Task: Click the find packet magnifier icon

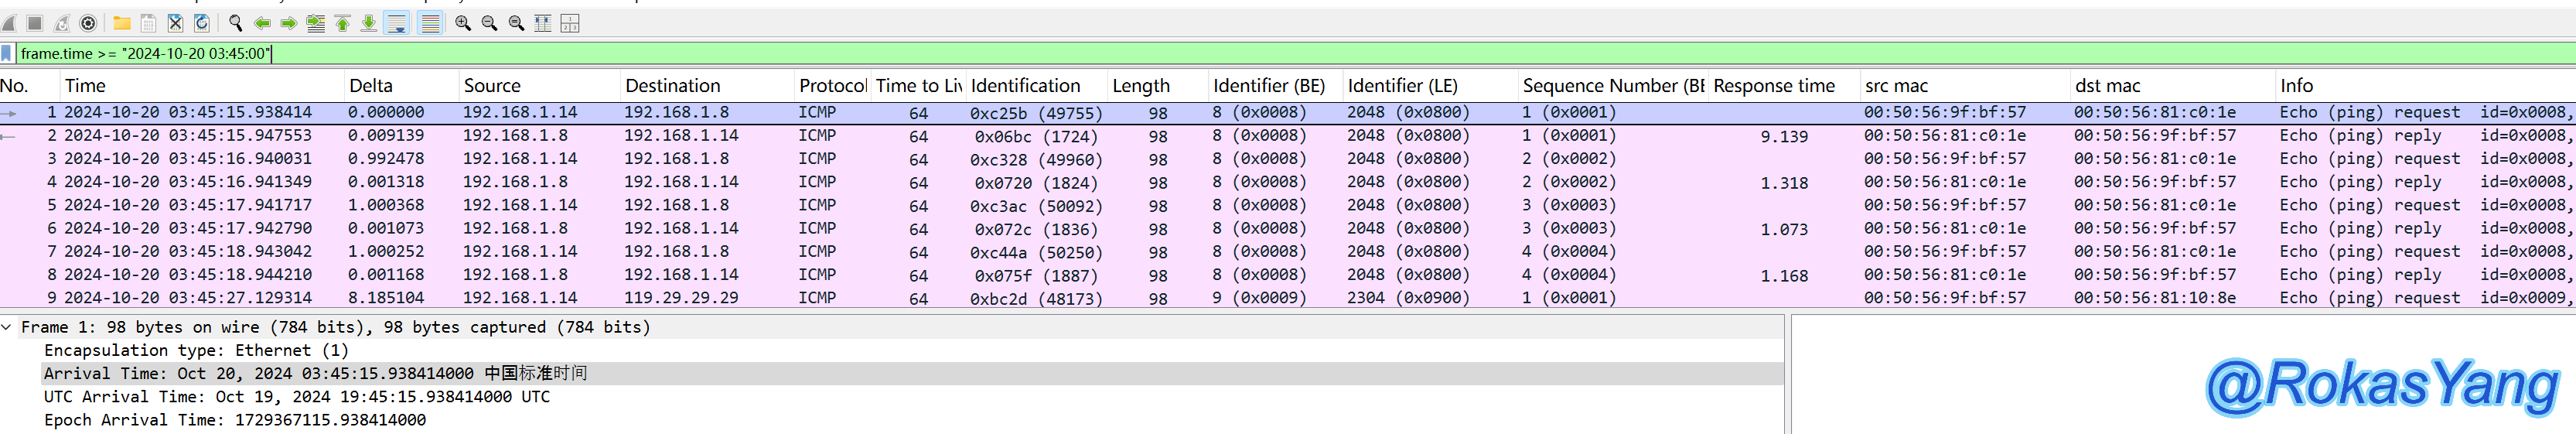Action: [236, 23]
